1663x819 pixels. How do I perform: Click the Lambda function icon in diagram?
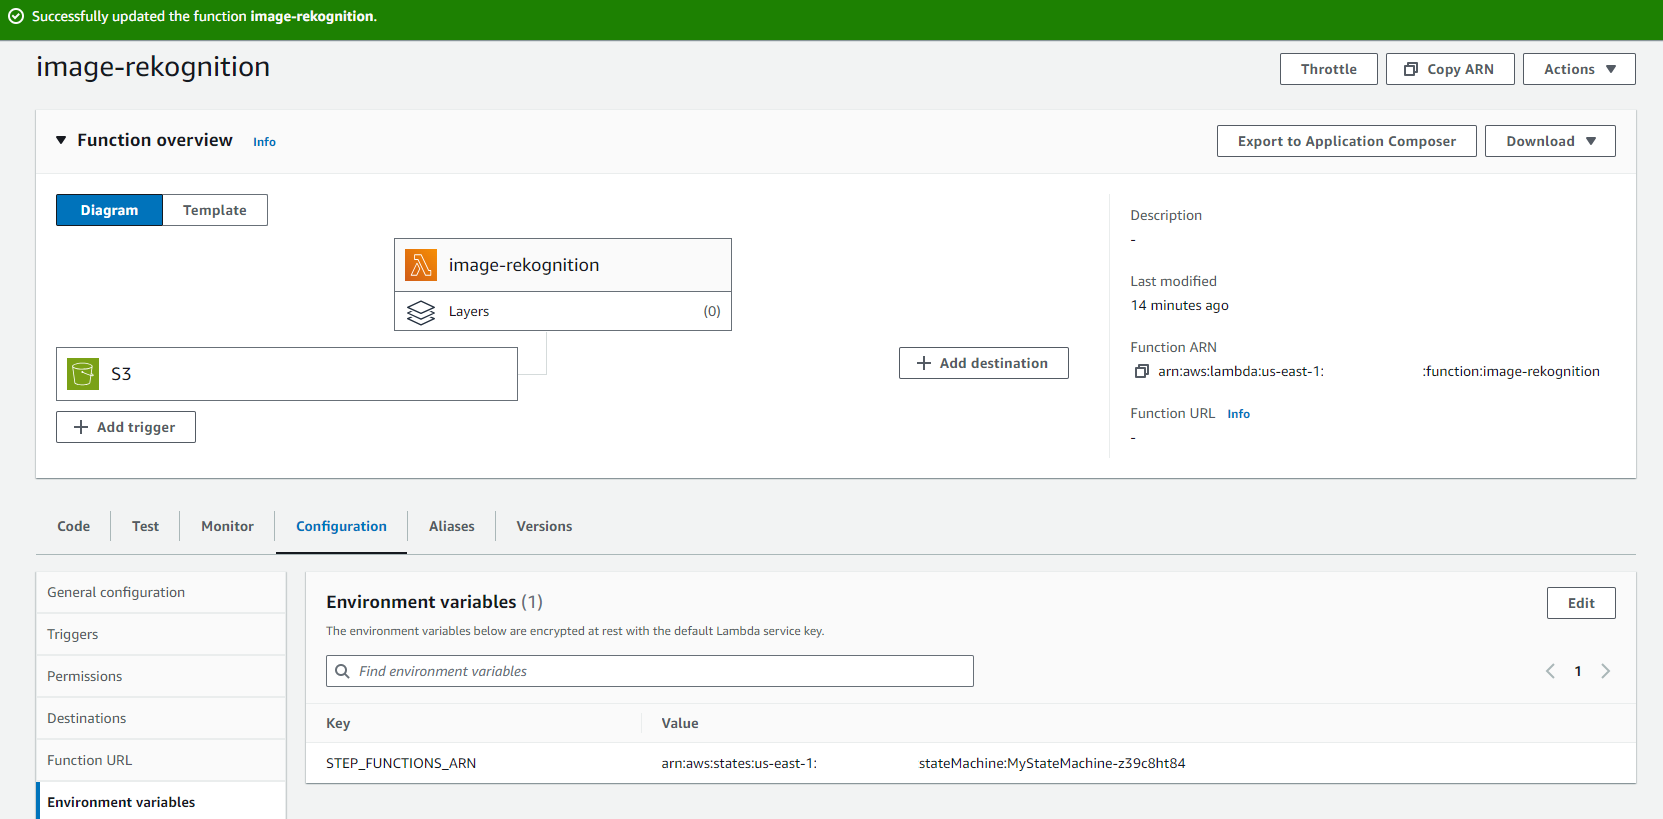coord(421,265)
